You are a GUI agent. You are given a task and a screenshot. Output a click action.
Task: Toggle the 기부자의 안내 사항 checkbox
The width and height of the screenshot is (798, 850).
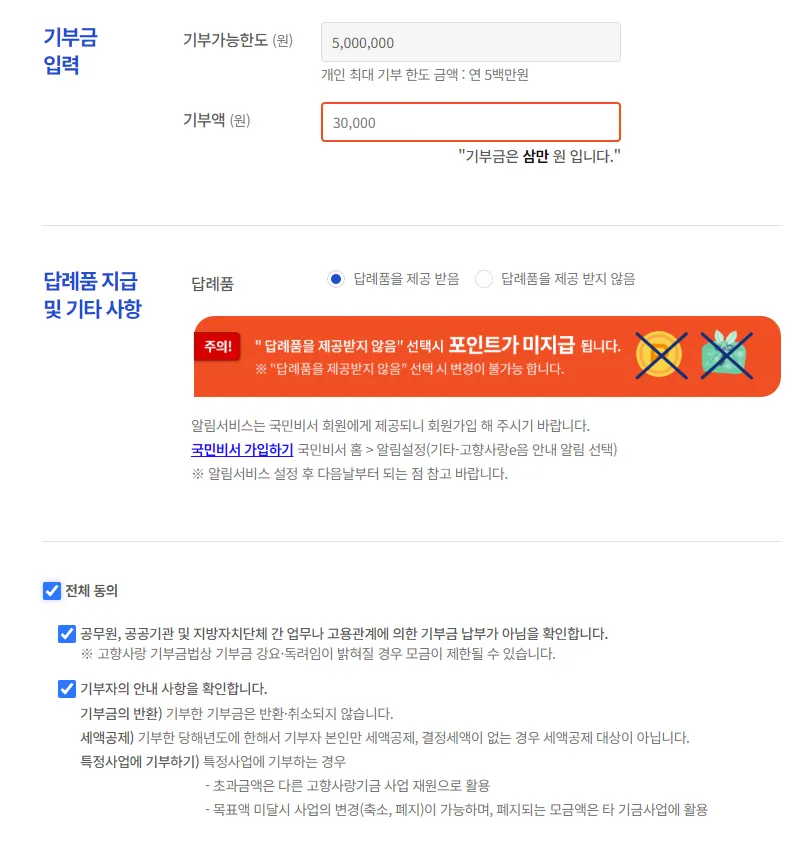(67, 689)
